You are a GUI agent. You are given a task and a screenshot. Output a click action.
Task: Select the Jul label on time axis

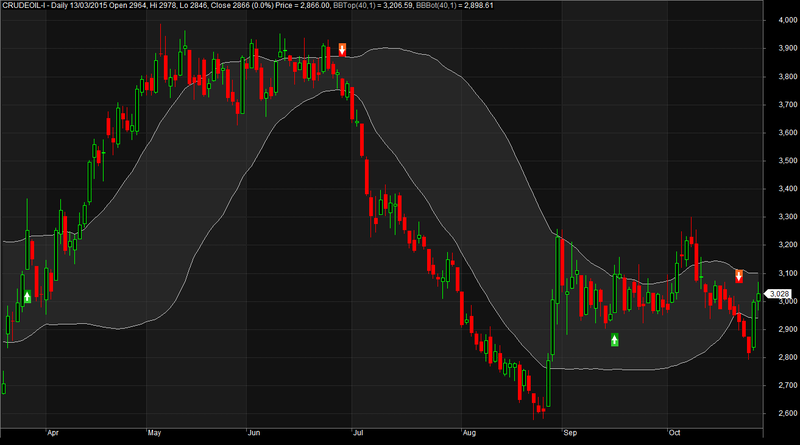tap(358, 433)
